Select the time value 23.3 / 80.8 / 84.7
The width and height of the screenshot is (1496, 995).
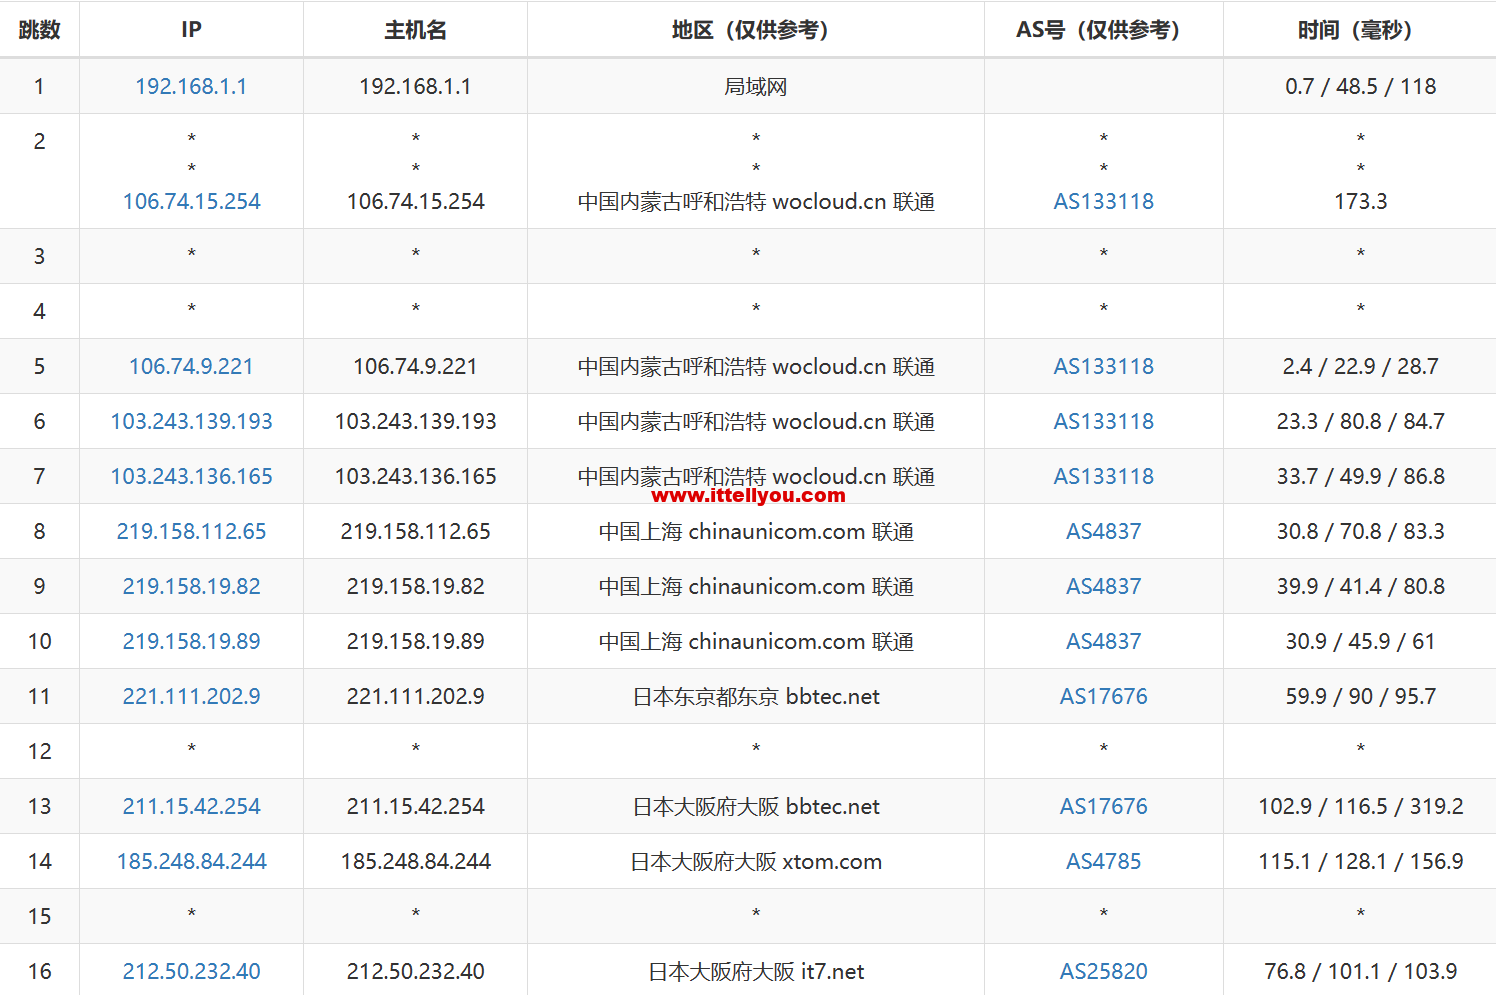(1360, 422)
